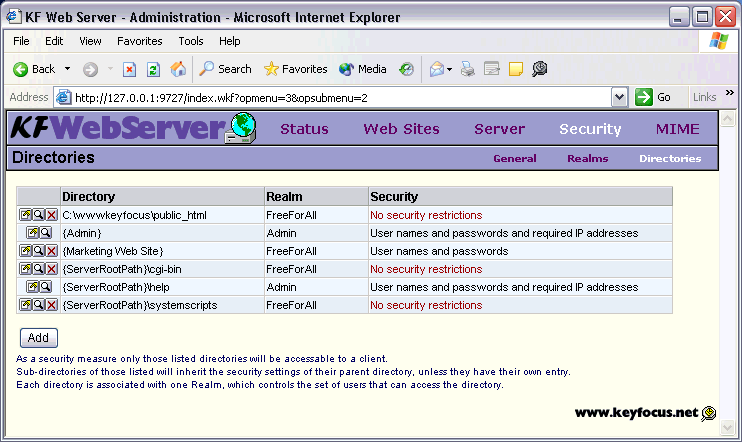
Task: Click the {Marketing Web Site} directory name
Action: 113,251
